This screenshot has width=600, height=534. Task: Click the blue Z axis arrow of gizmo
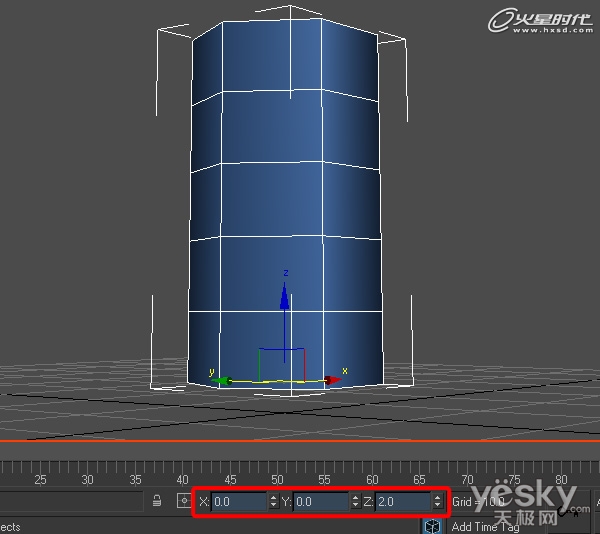coord(284,296)
